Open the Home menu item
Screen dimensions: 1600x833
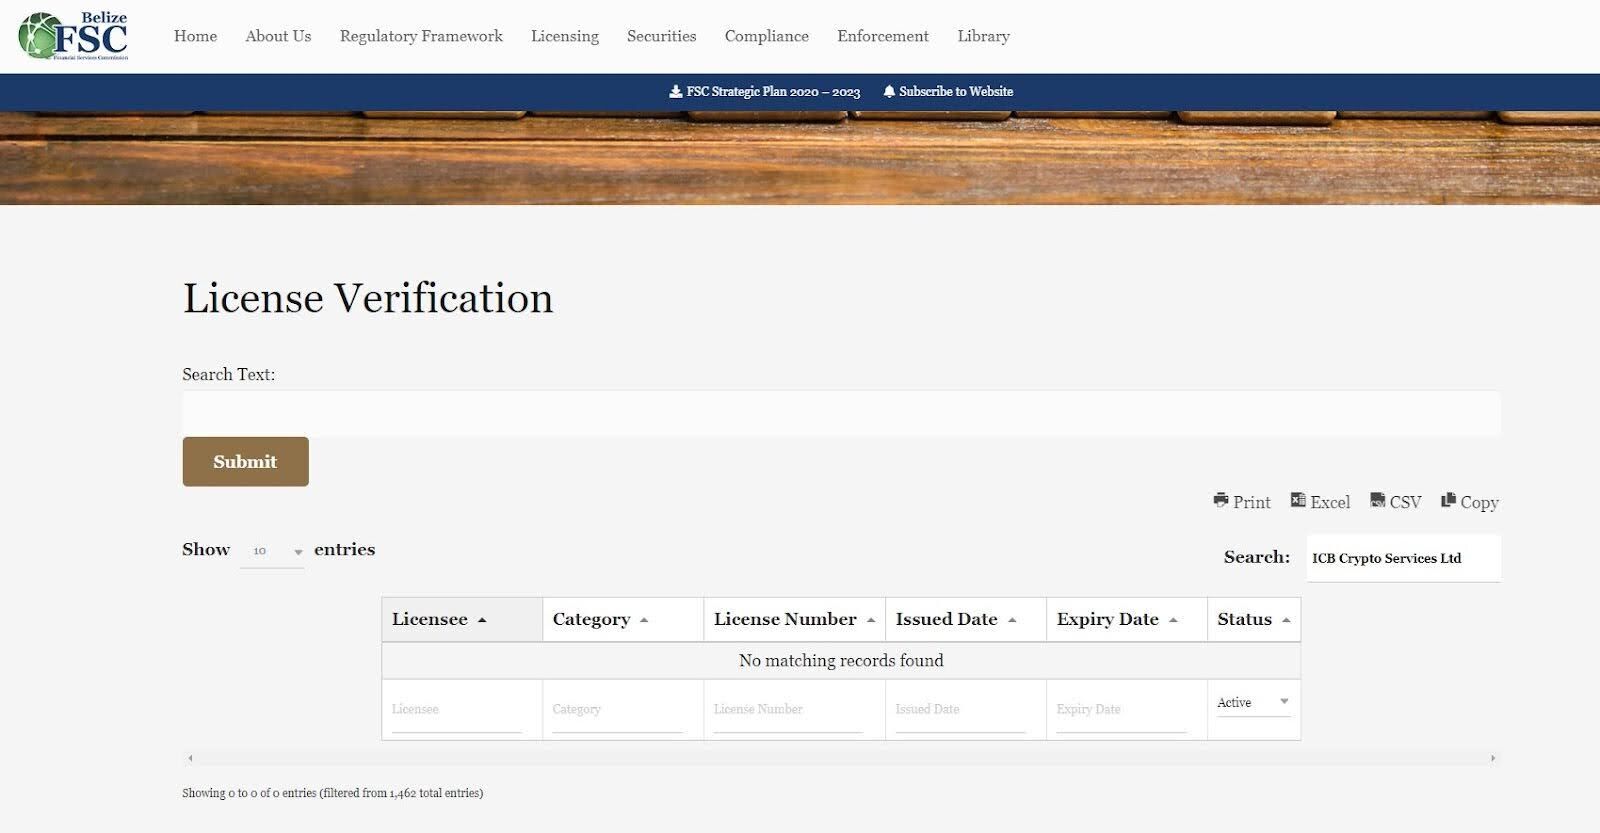(x=195, y=36)
